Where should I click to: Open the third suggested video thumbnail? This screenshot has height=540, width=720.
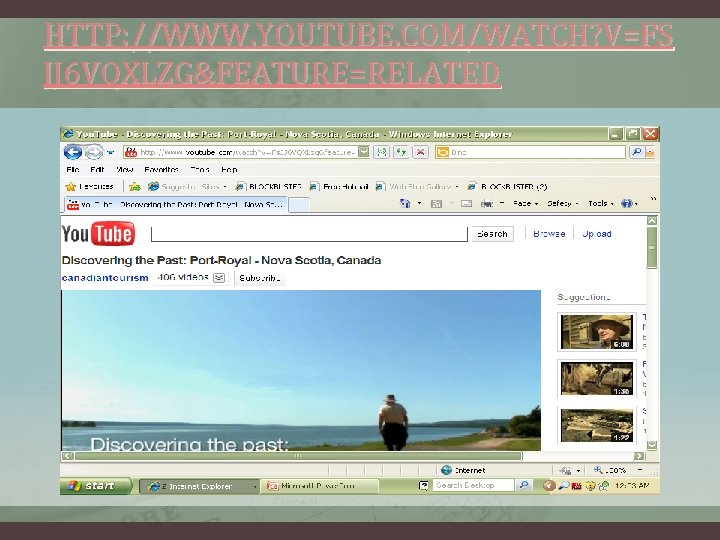tap(596, 426)
